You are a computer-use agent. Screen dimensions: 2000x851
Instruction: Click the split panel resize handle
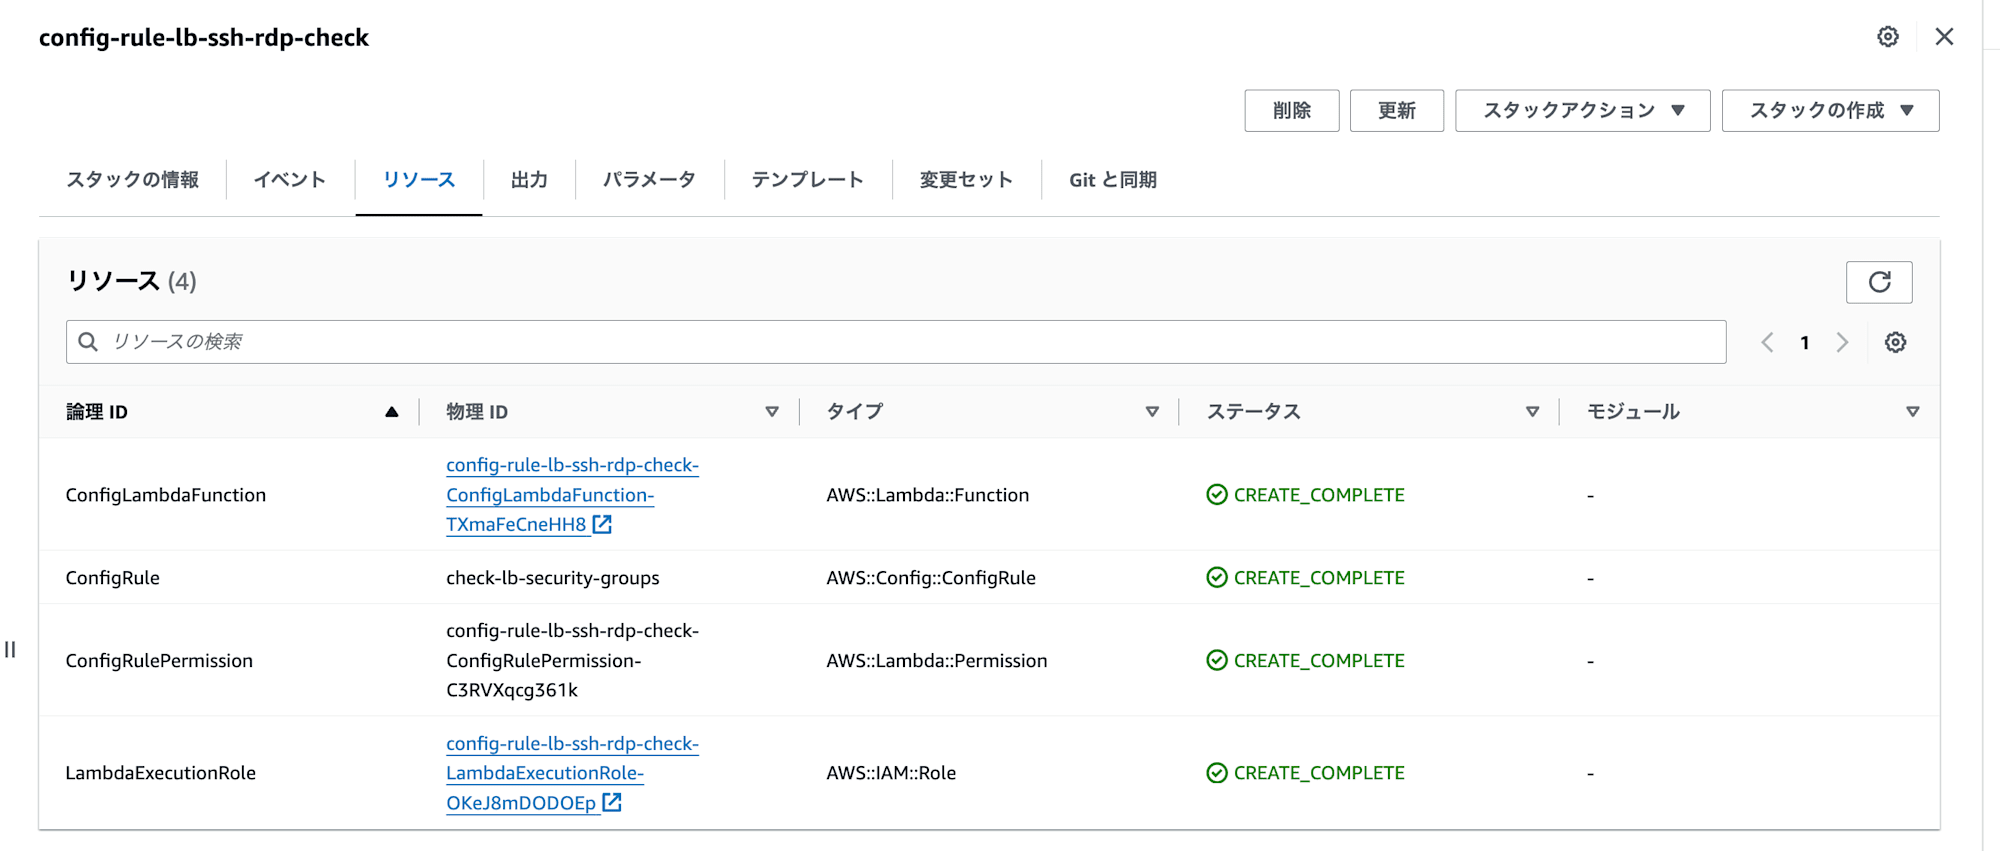pyautogui.click(x=10, y=650)
